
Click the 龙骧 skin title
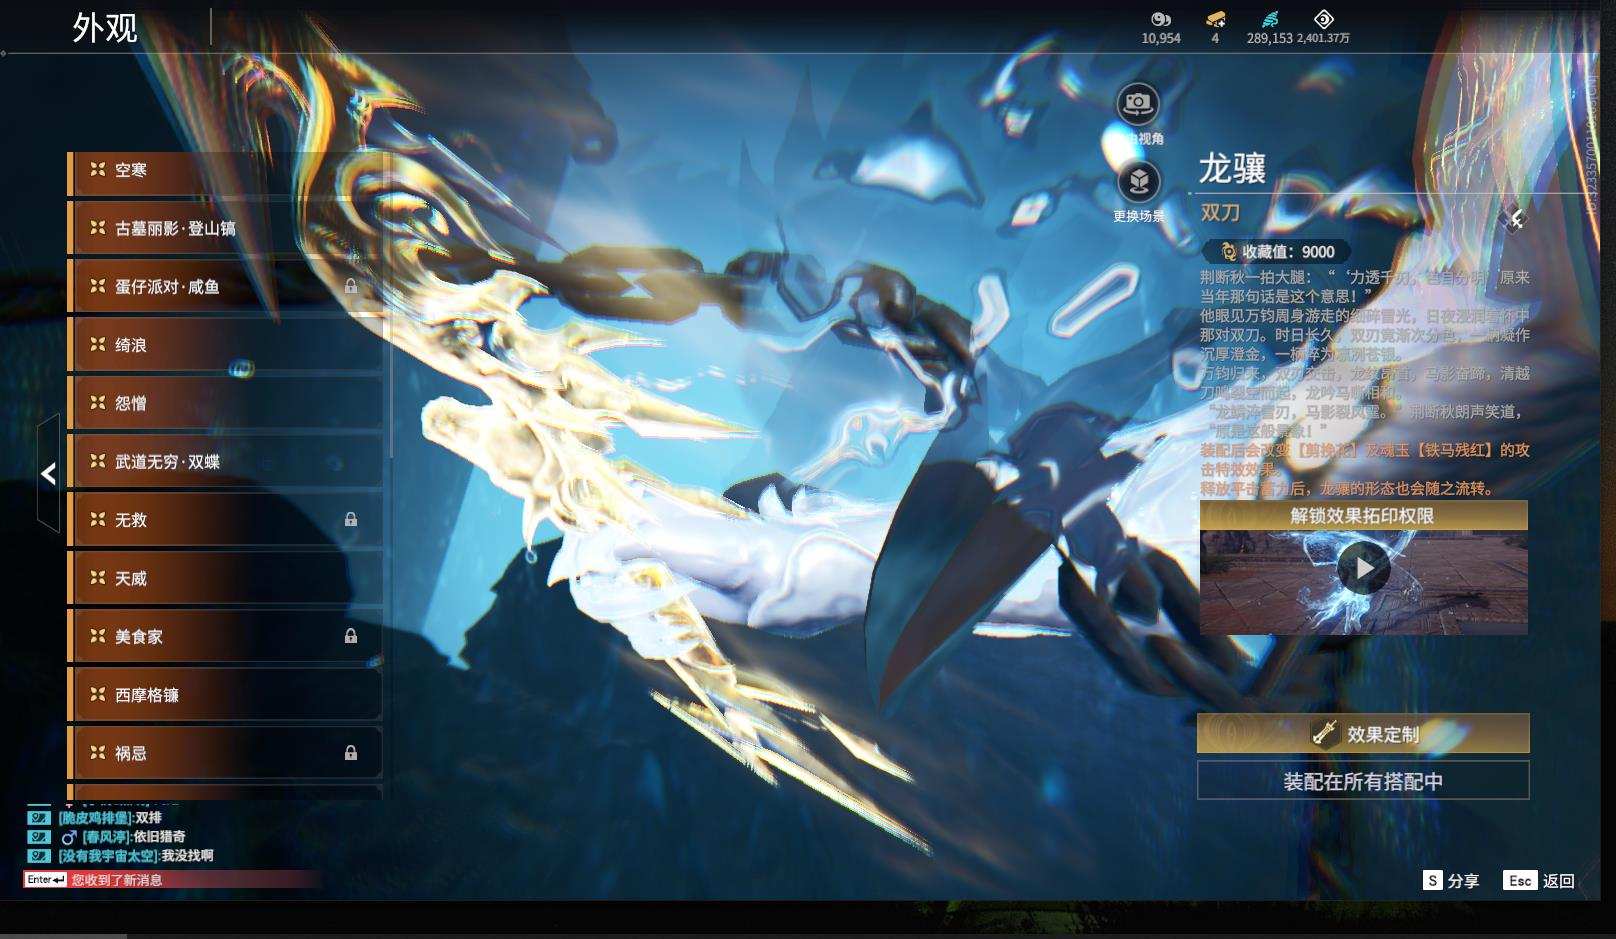pos(1233,169)
